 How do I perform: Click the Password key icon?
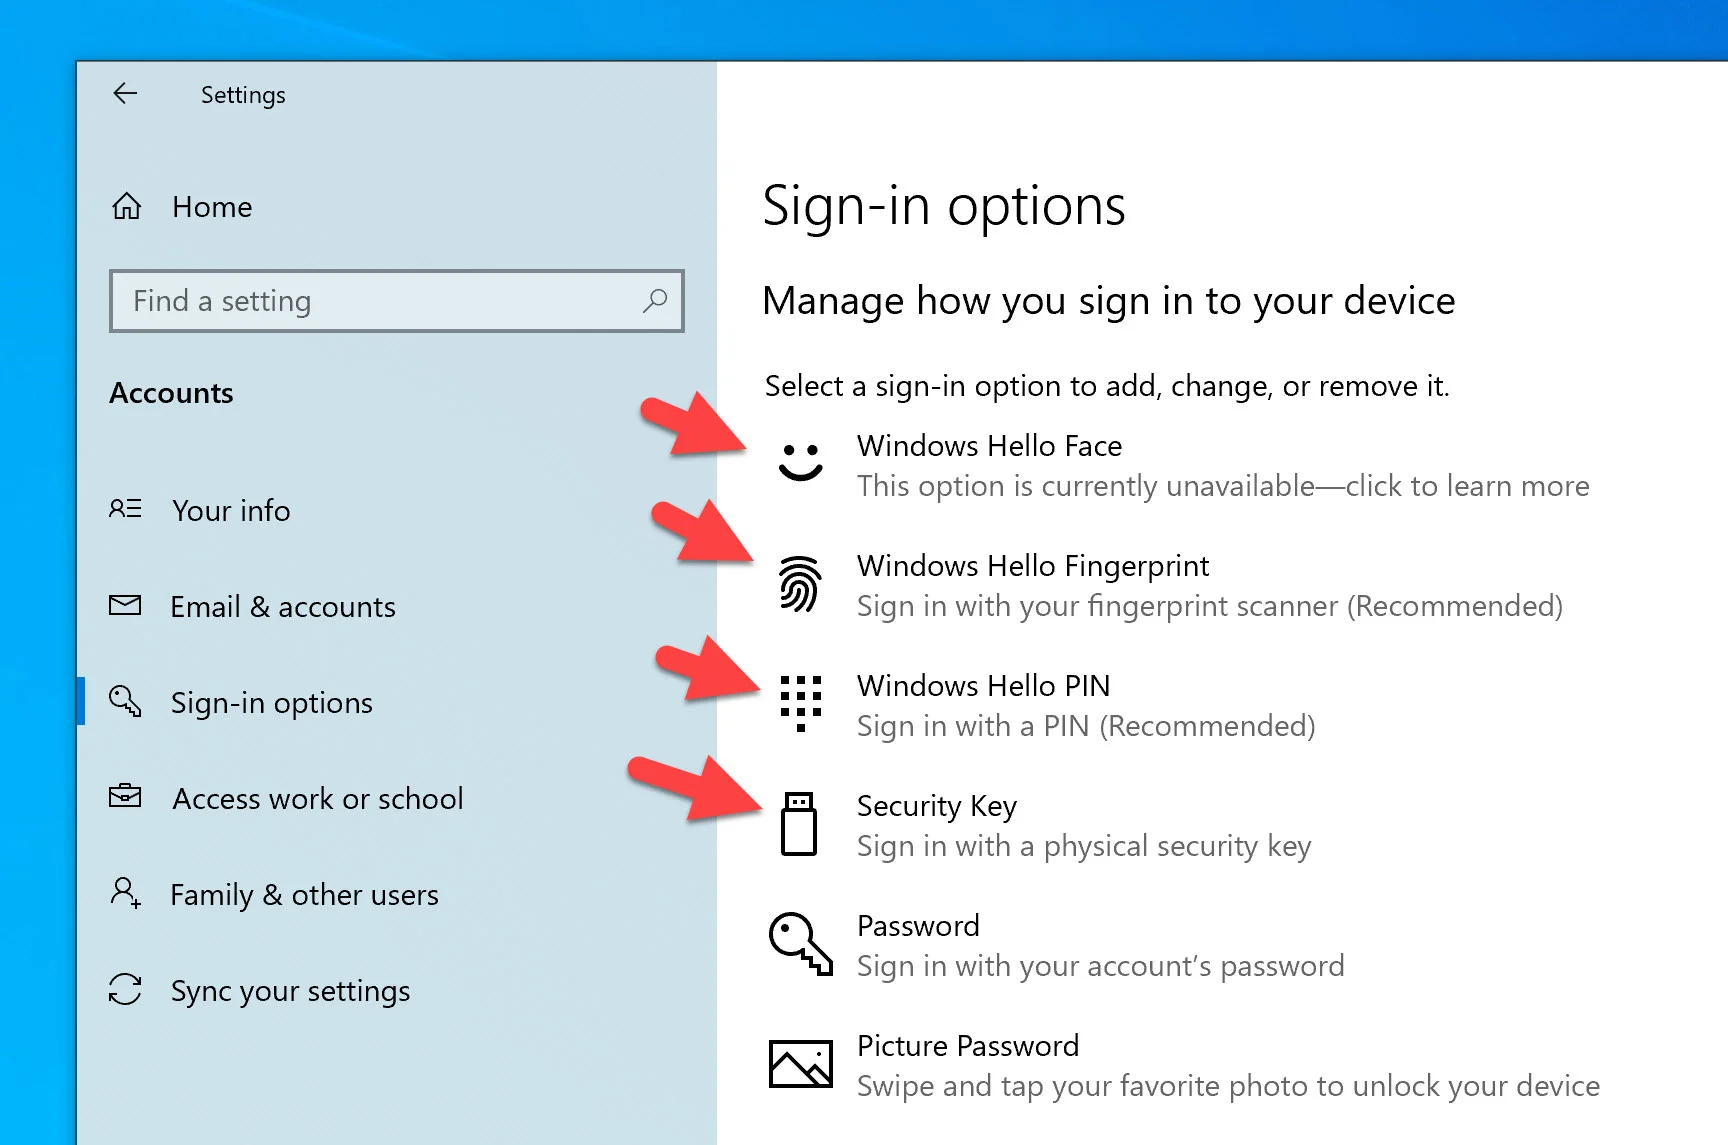(x=800, y=943)
